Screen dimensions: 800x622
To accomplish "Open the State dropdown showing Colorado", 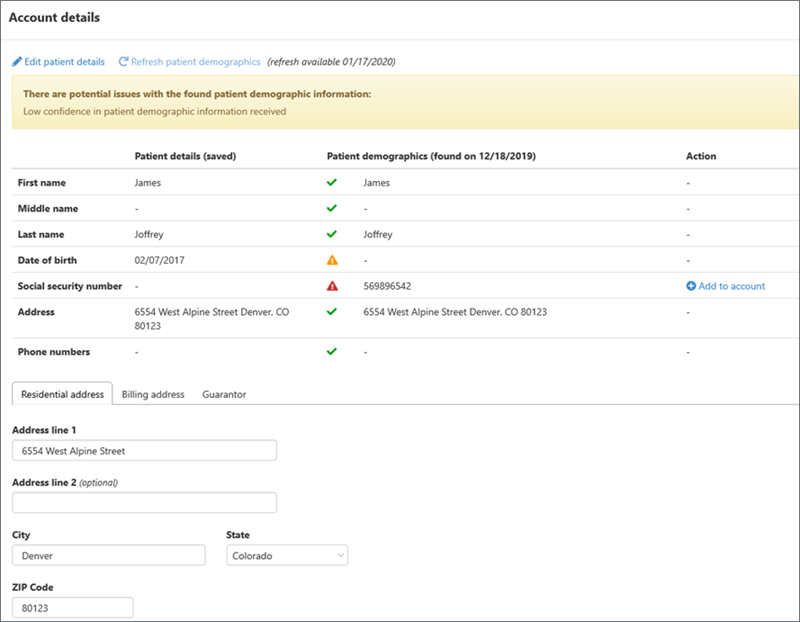I will [x=287, y=555].
